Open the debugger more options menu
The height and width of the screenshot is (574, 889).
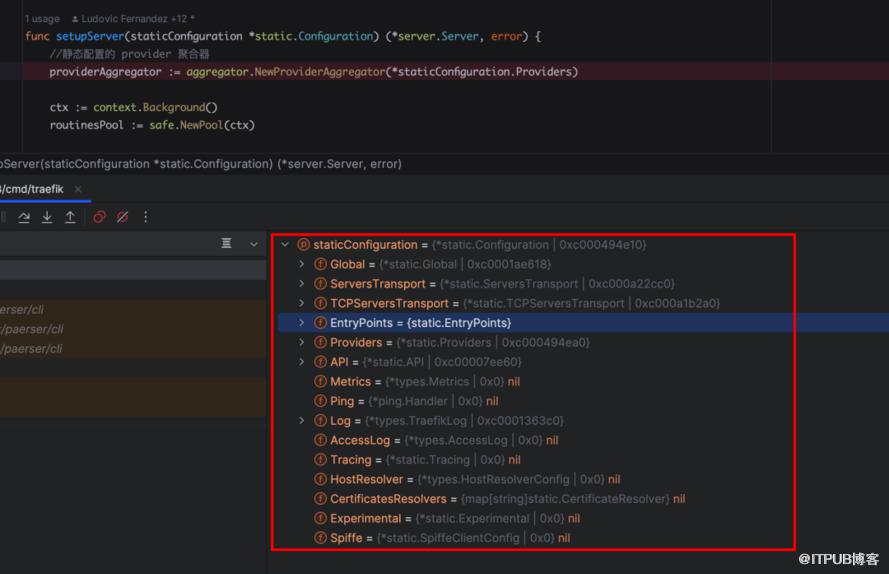(146, 217)
